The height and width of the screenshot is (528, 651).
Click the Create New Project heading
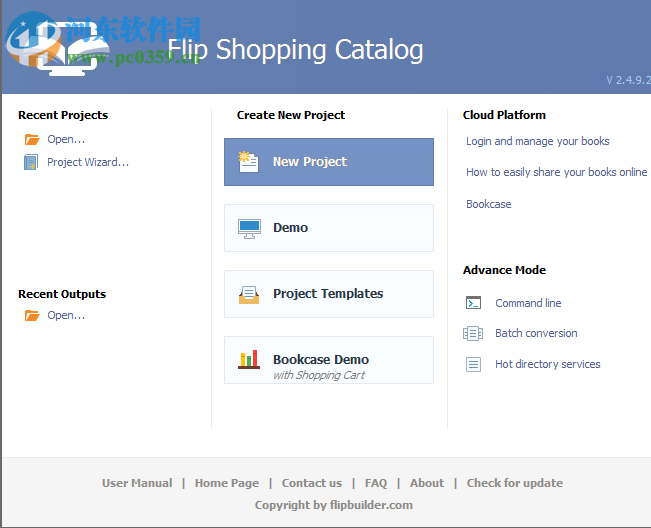291,115
